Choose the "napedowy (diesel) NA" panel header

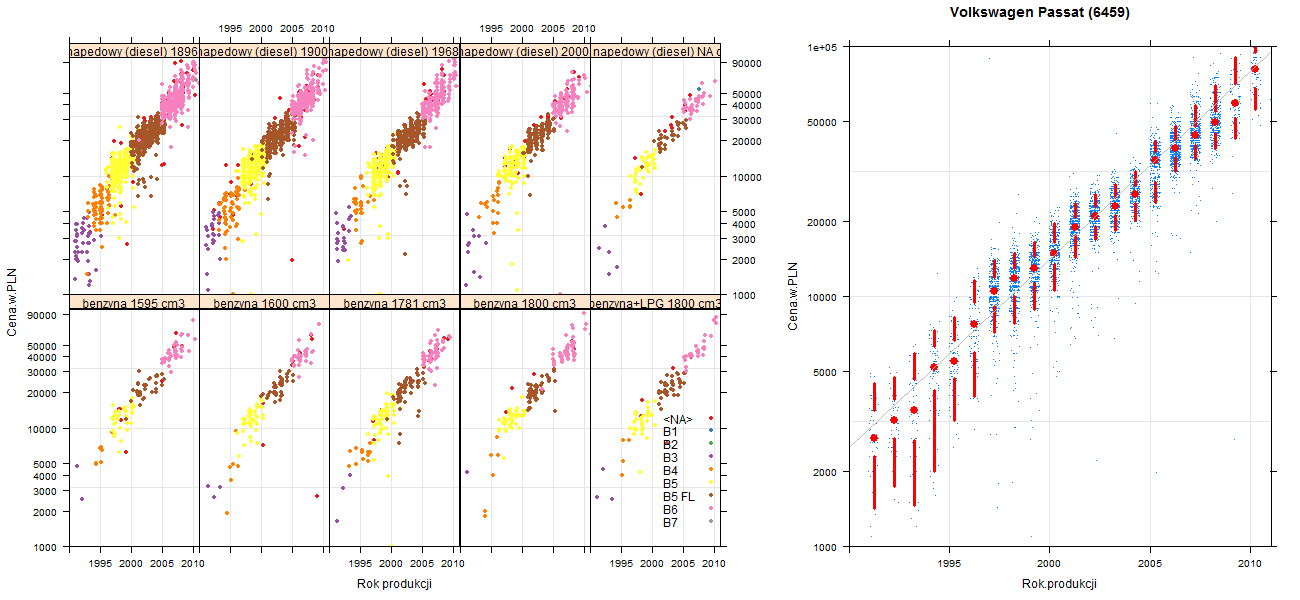click(655, 52)
